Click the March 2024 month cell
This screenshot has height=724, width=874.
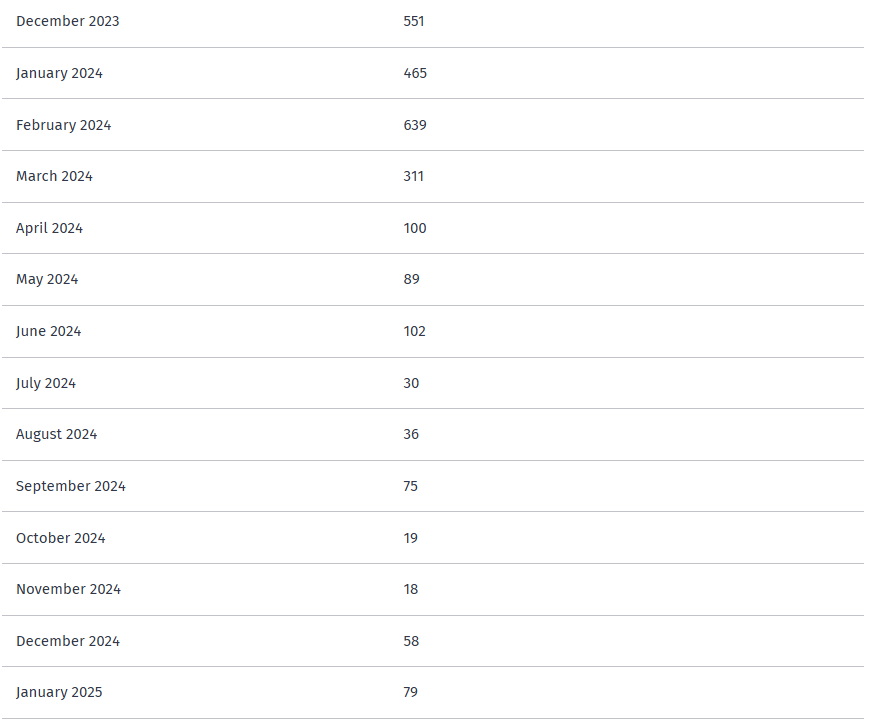pyautogui.click(x=54, y=176)
